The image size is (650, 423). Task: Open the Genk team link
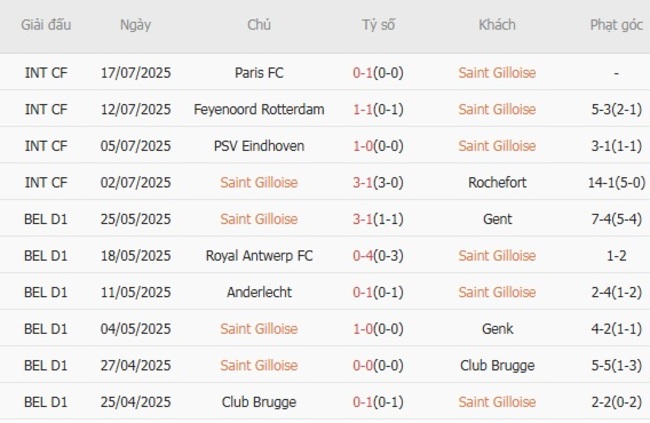pos(497,329)
